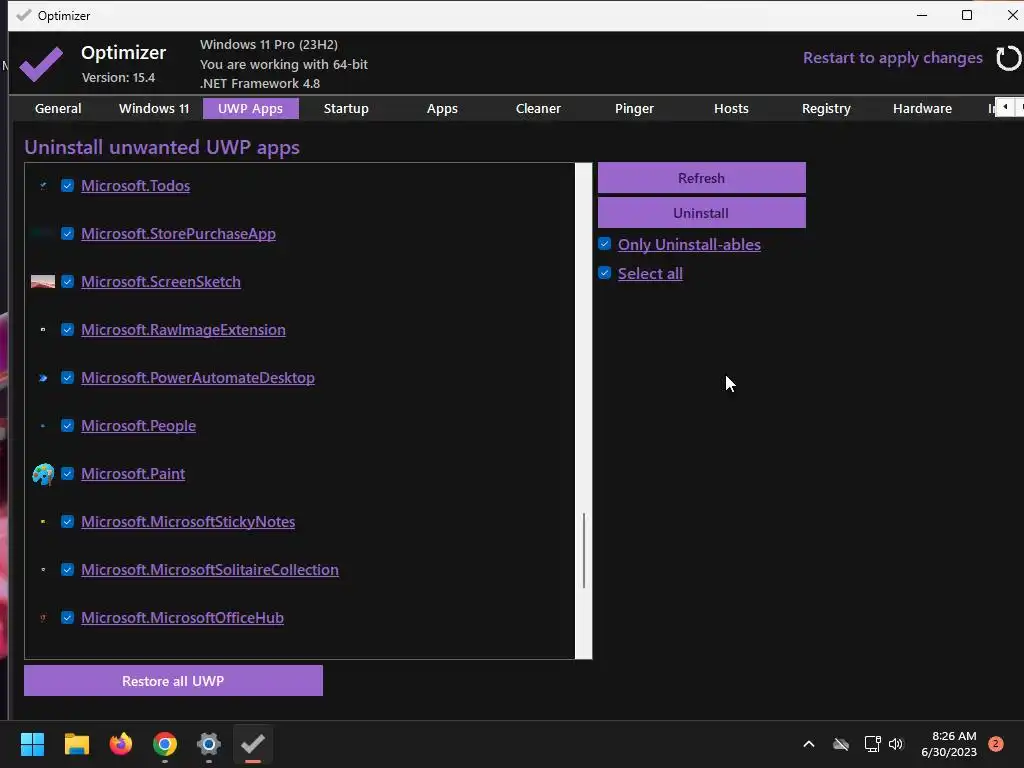Image resolution: width=1024 pixels, height=768 pixels.
Task: Open the Apps tab
Action: 442,108
